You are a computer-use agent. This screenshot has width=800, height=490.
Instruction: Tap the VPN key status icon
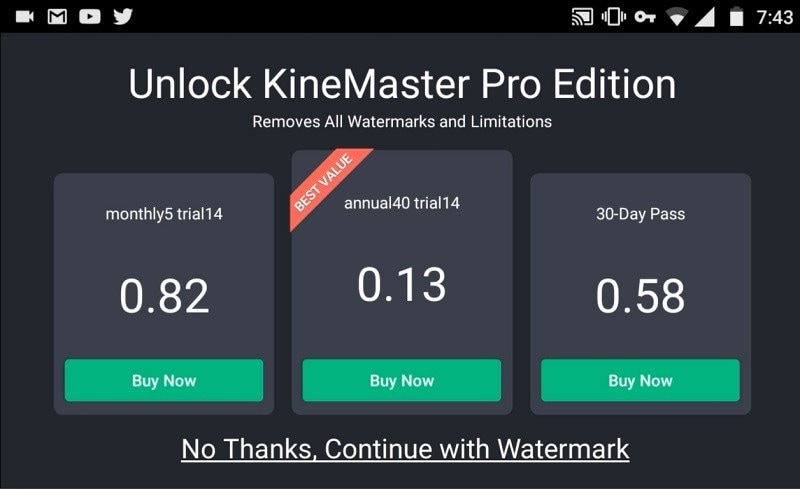click(x=645, y=17)
